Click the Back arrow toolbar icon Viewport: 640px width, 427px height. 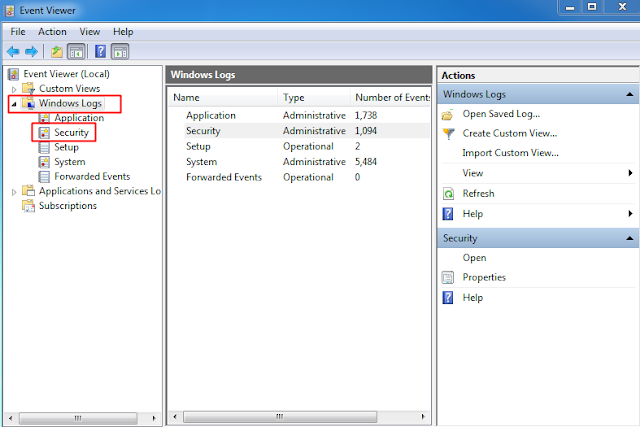tap(13, 52)
